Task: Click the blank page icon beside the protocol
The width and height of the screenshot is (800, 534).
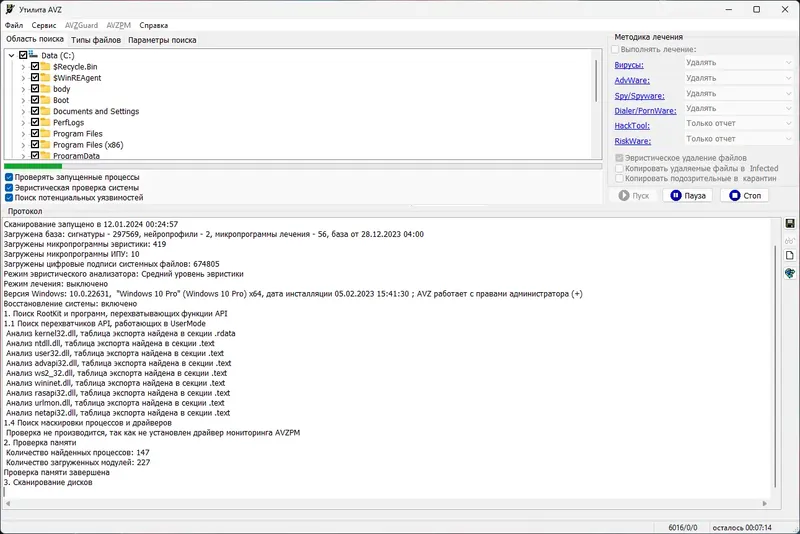Action: (x=790, y=256)
